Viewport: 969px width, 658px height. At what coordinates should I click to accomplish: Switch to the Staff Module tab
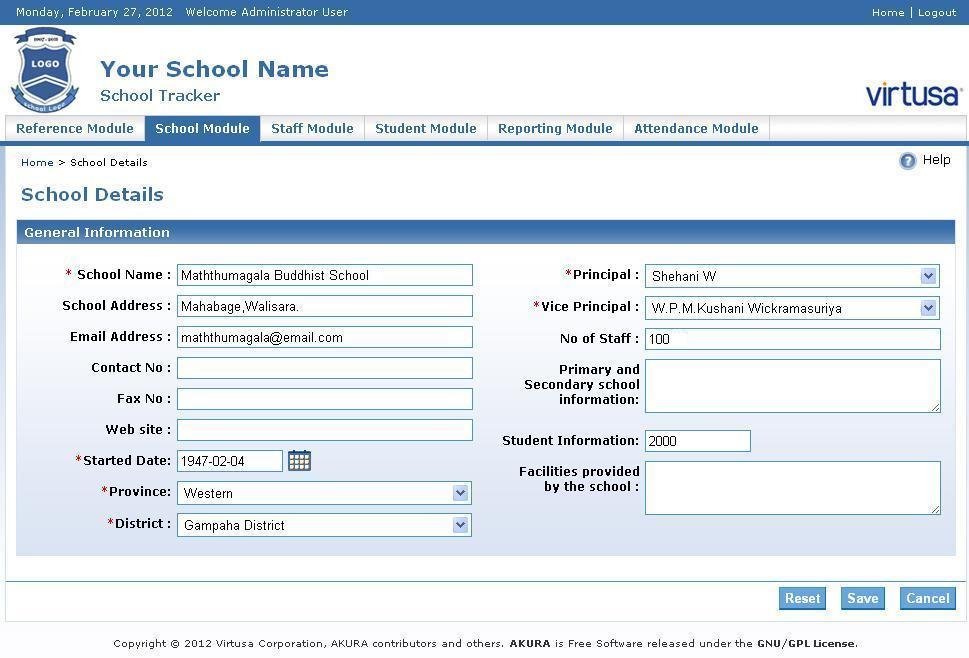[x=311, y=128]
